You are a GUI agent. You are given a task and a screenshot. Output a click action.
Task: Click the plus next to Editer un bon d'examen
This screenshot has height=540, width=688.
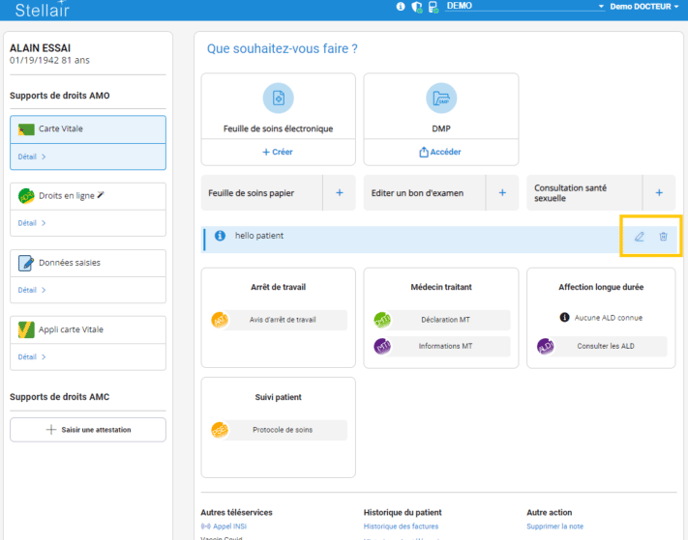[502, 193]
